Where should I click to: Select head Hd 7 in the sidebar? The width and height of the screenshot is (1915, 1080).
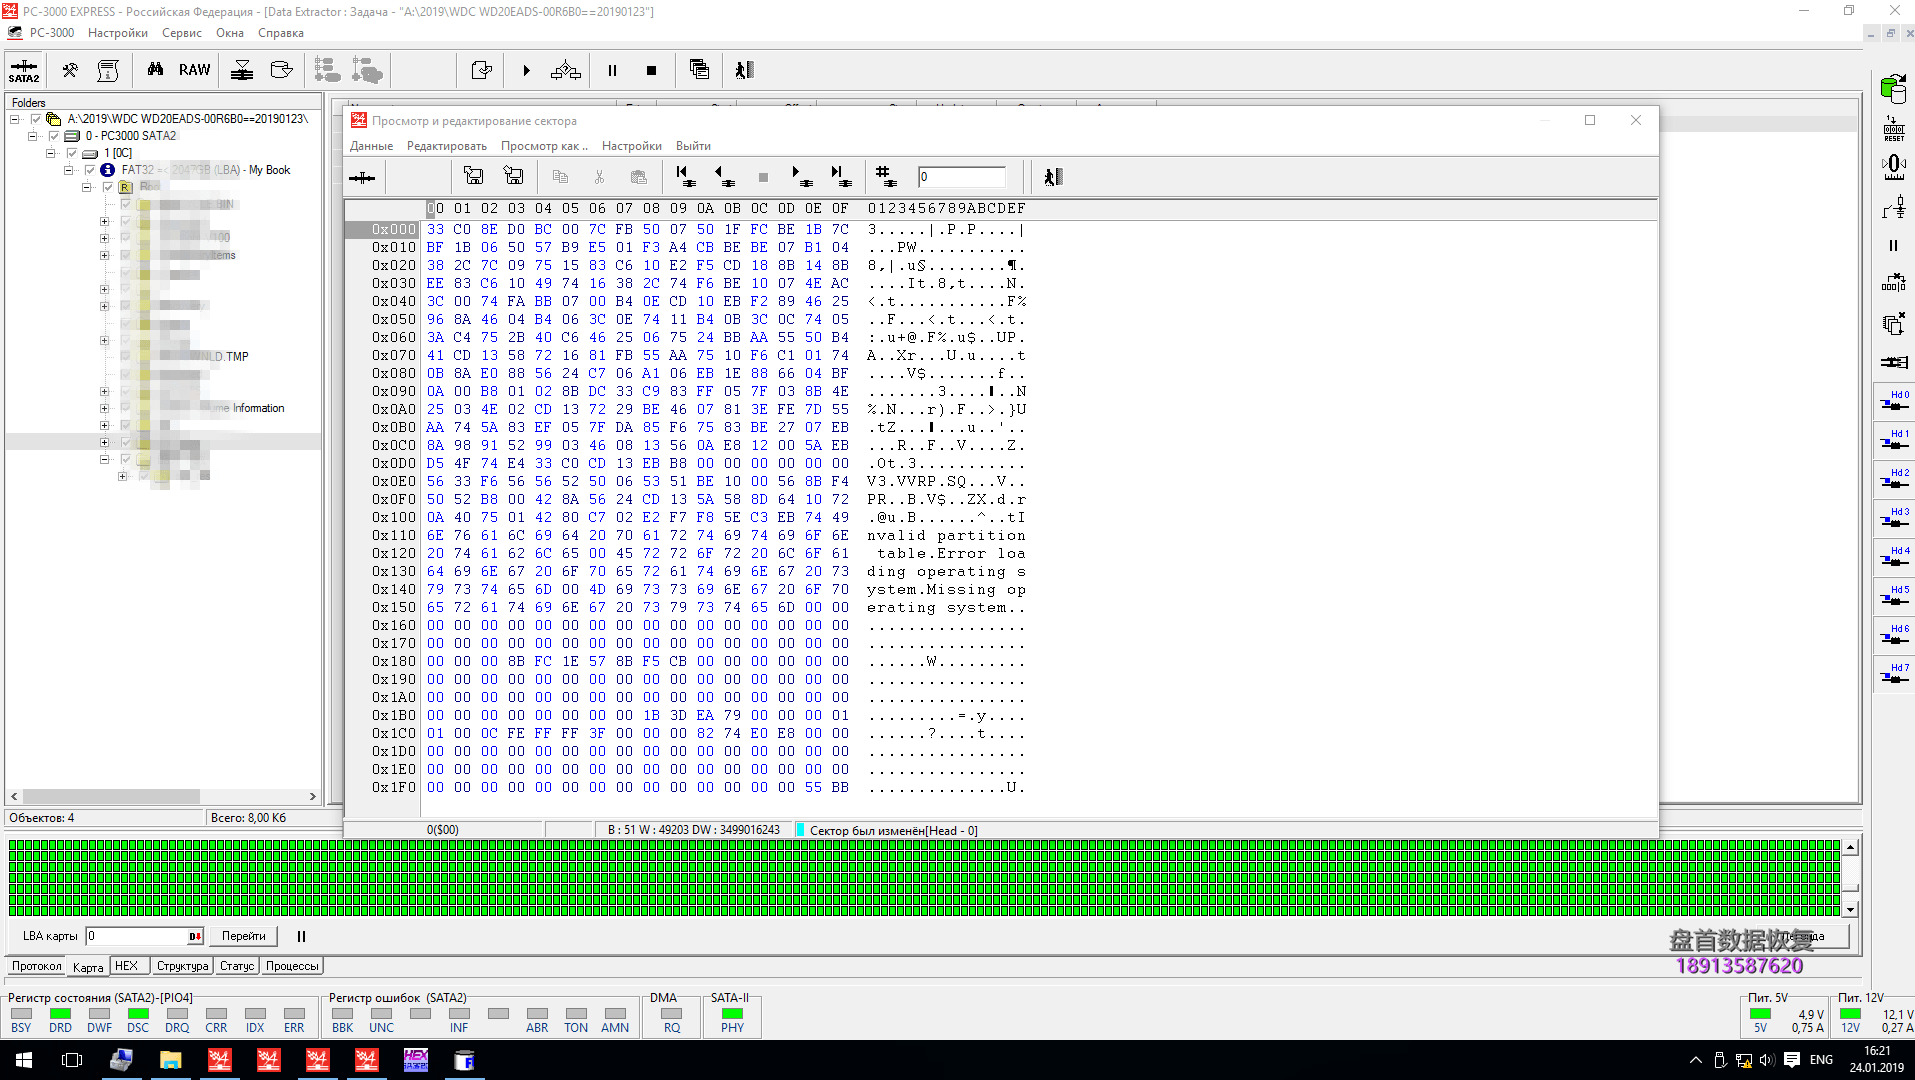(1894, 674)
